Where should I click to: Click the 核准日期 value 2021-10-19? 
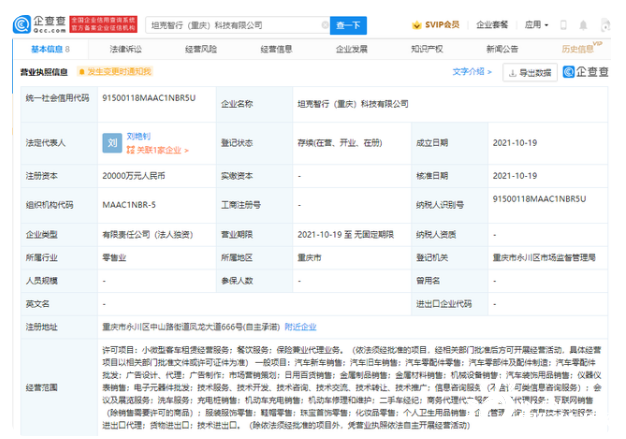(x=515, y=176)
